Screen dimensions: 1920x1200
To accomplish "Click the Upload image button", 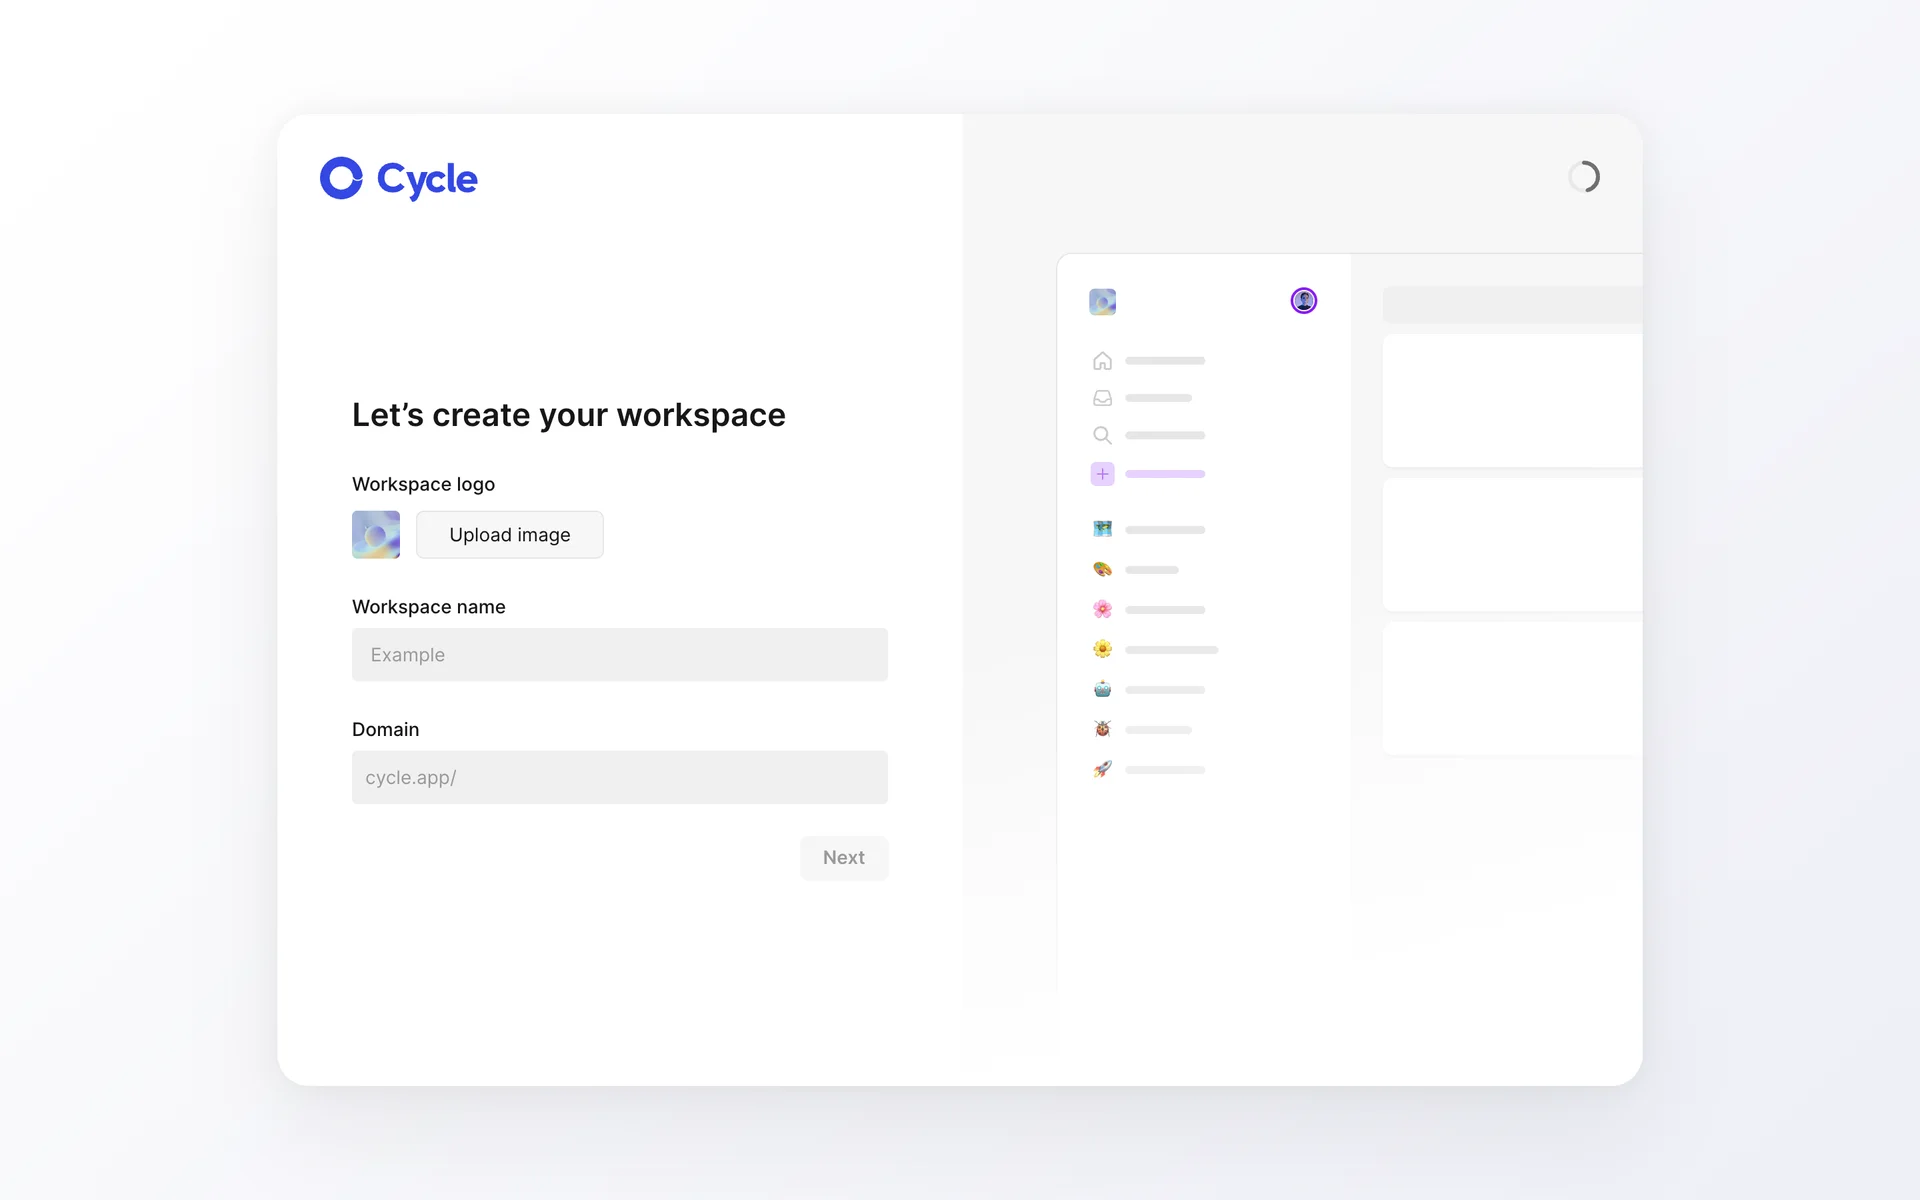I will 509,535.
